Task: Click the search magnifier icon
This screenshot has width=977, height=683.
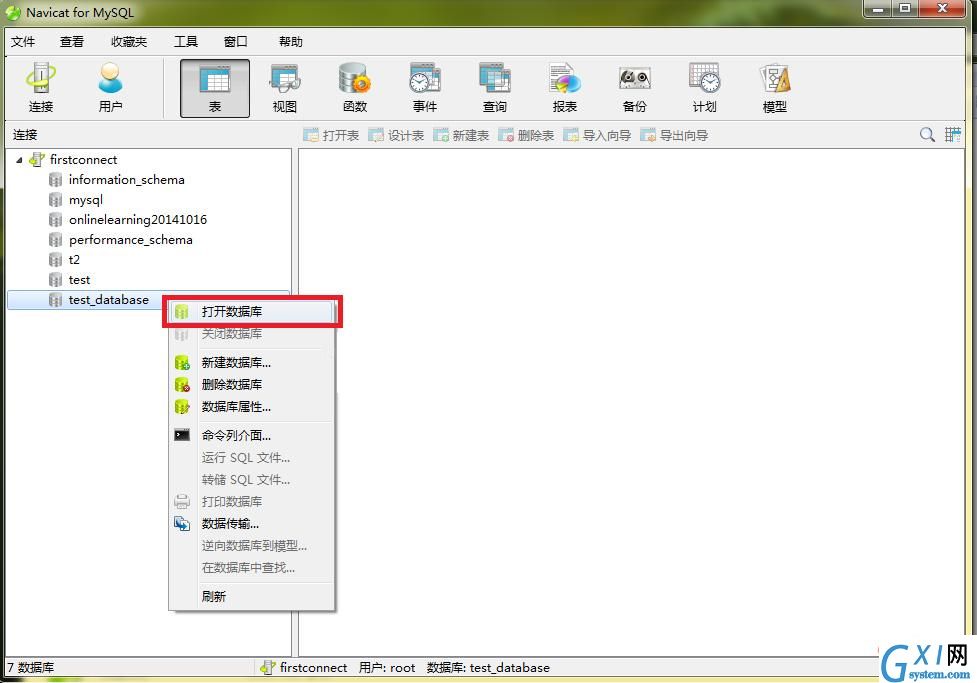Action: (927, 135)
